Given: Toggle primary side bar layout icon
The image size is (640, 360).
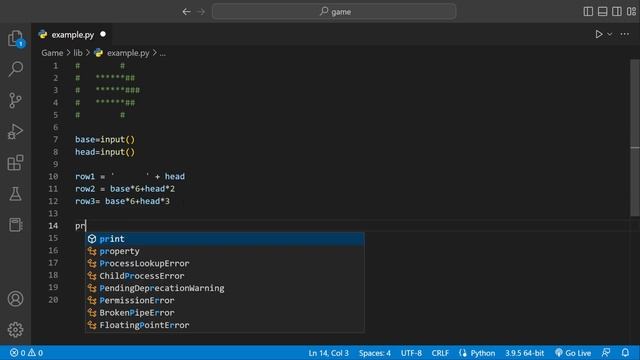Looking at the screenshot, I should coord(588,11).
